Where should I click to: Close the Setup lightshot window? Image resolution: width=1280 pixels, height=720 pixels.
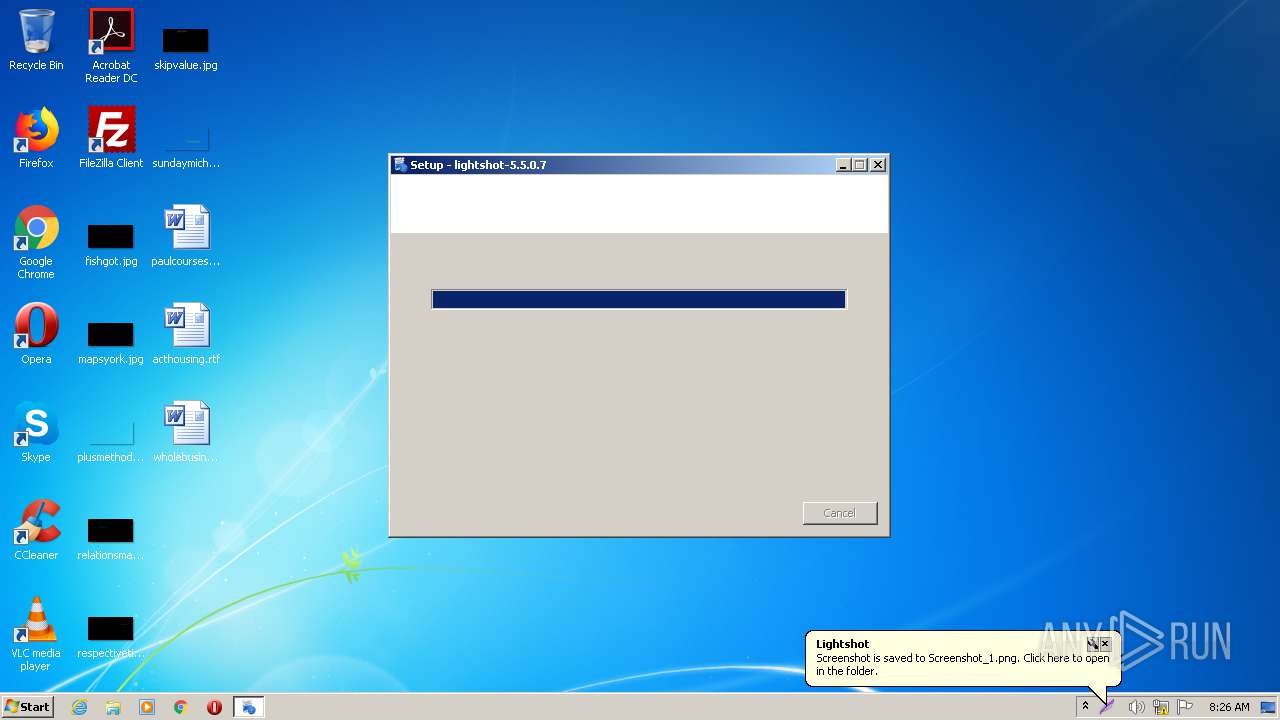pyautogui.click(x=878, y=165)
